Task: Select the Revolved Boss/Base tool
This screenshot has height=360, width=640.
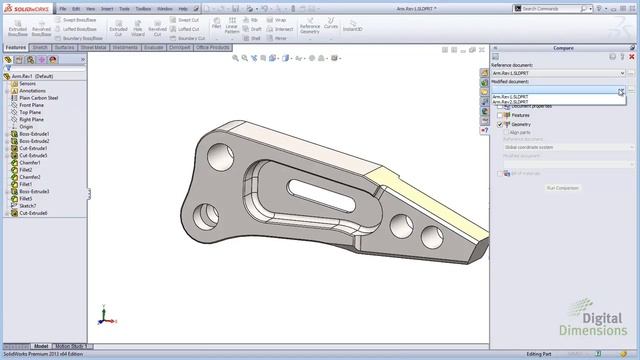Action: 41,29
